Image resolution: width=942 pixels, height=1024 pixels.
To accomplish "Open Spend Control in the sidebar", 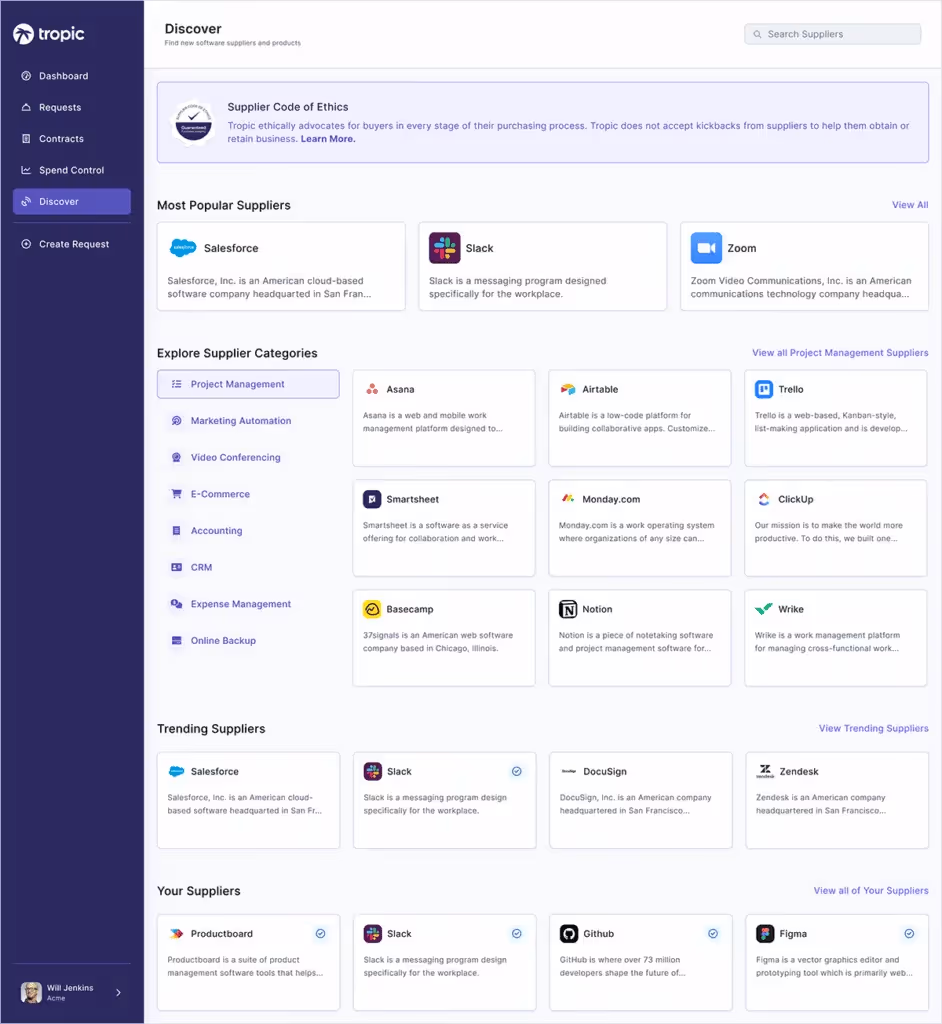I will (72, 170).
